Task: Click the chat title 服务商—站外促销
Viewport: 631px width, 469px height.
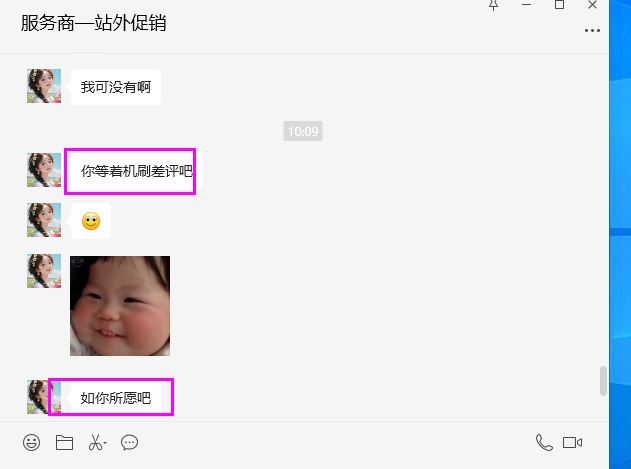Action: pyautogui.click(x=93, y=23)
